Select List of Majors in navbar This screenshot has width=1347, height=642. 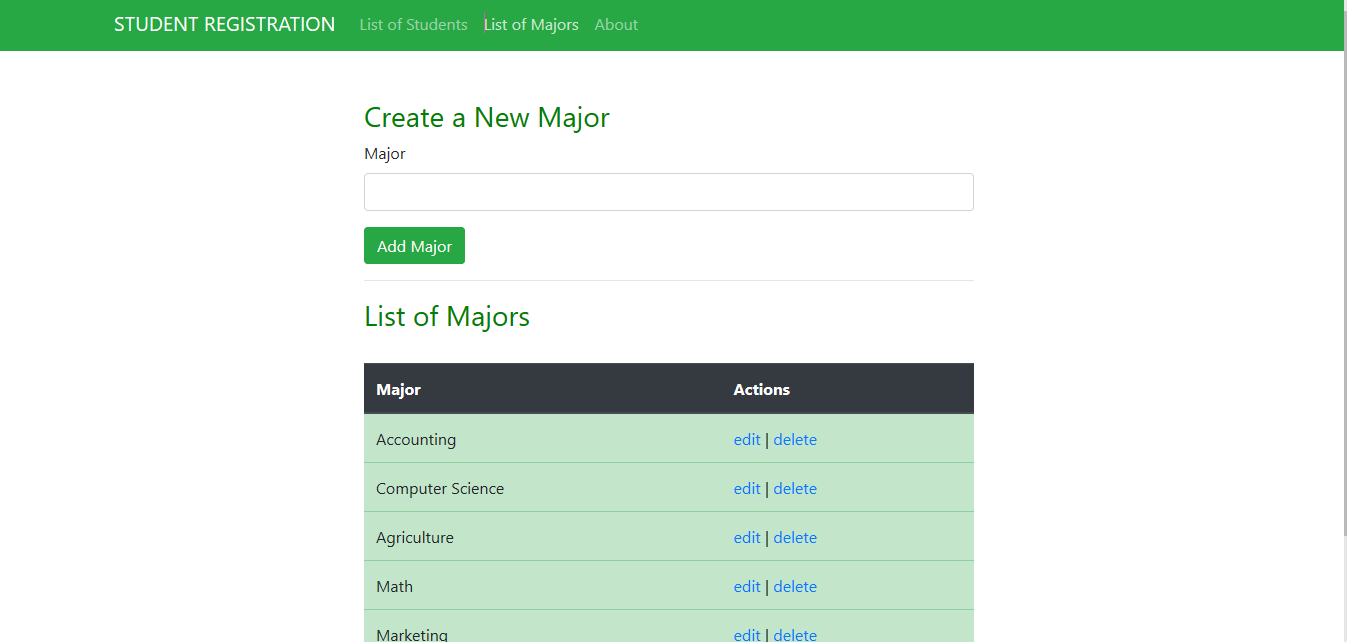click(x=531, y=25)
